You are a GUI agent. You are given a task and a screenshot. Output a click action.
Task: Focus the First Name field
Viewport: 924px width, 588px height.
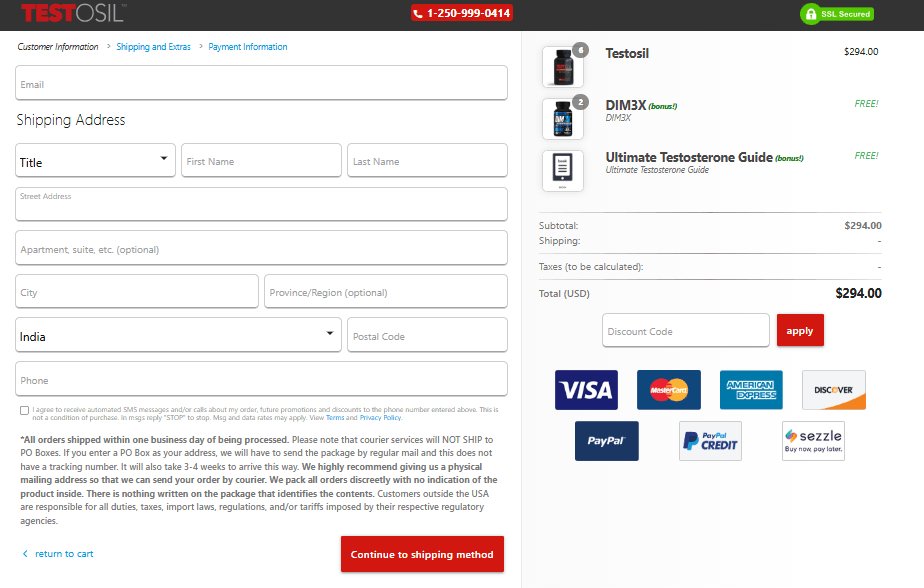pos(261,160)
